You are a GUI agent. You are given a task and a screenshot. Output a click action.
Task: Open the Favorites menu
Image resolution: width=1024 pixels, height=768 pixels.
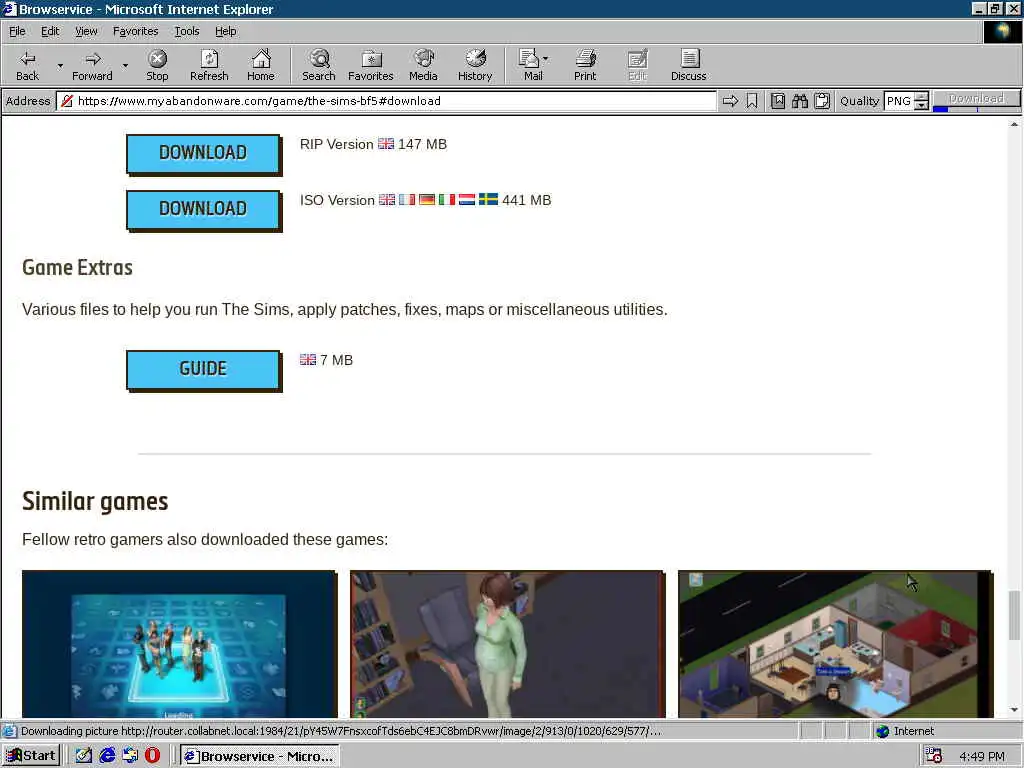[135, 31]
